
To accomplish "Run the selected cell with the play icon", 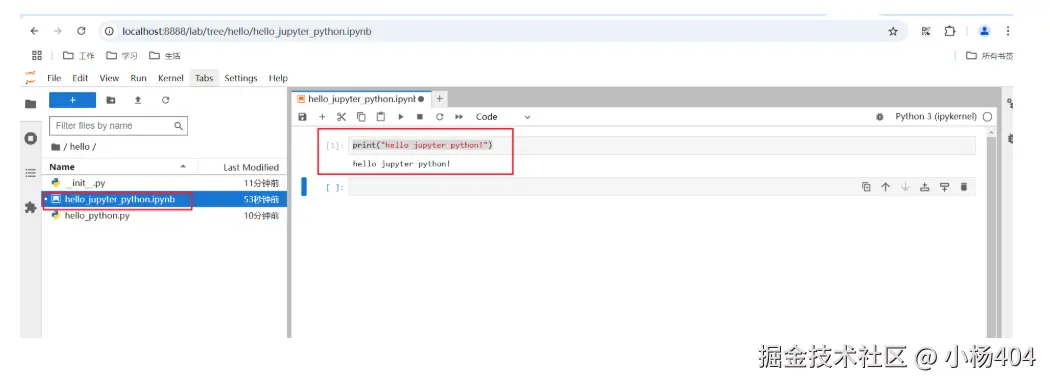I will (x=400, y=117).
